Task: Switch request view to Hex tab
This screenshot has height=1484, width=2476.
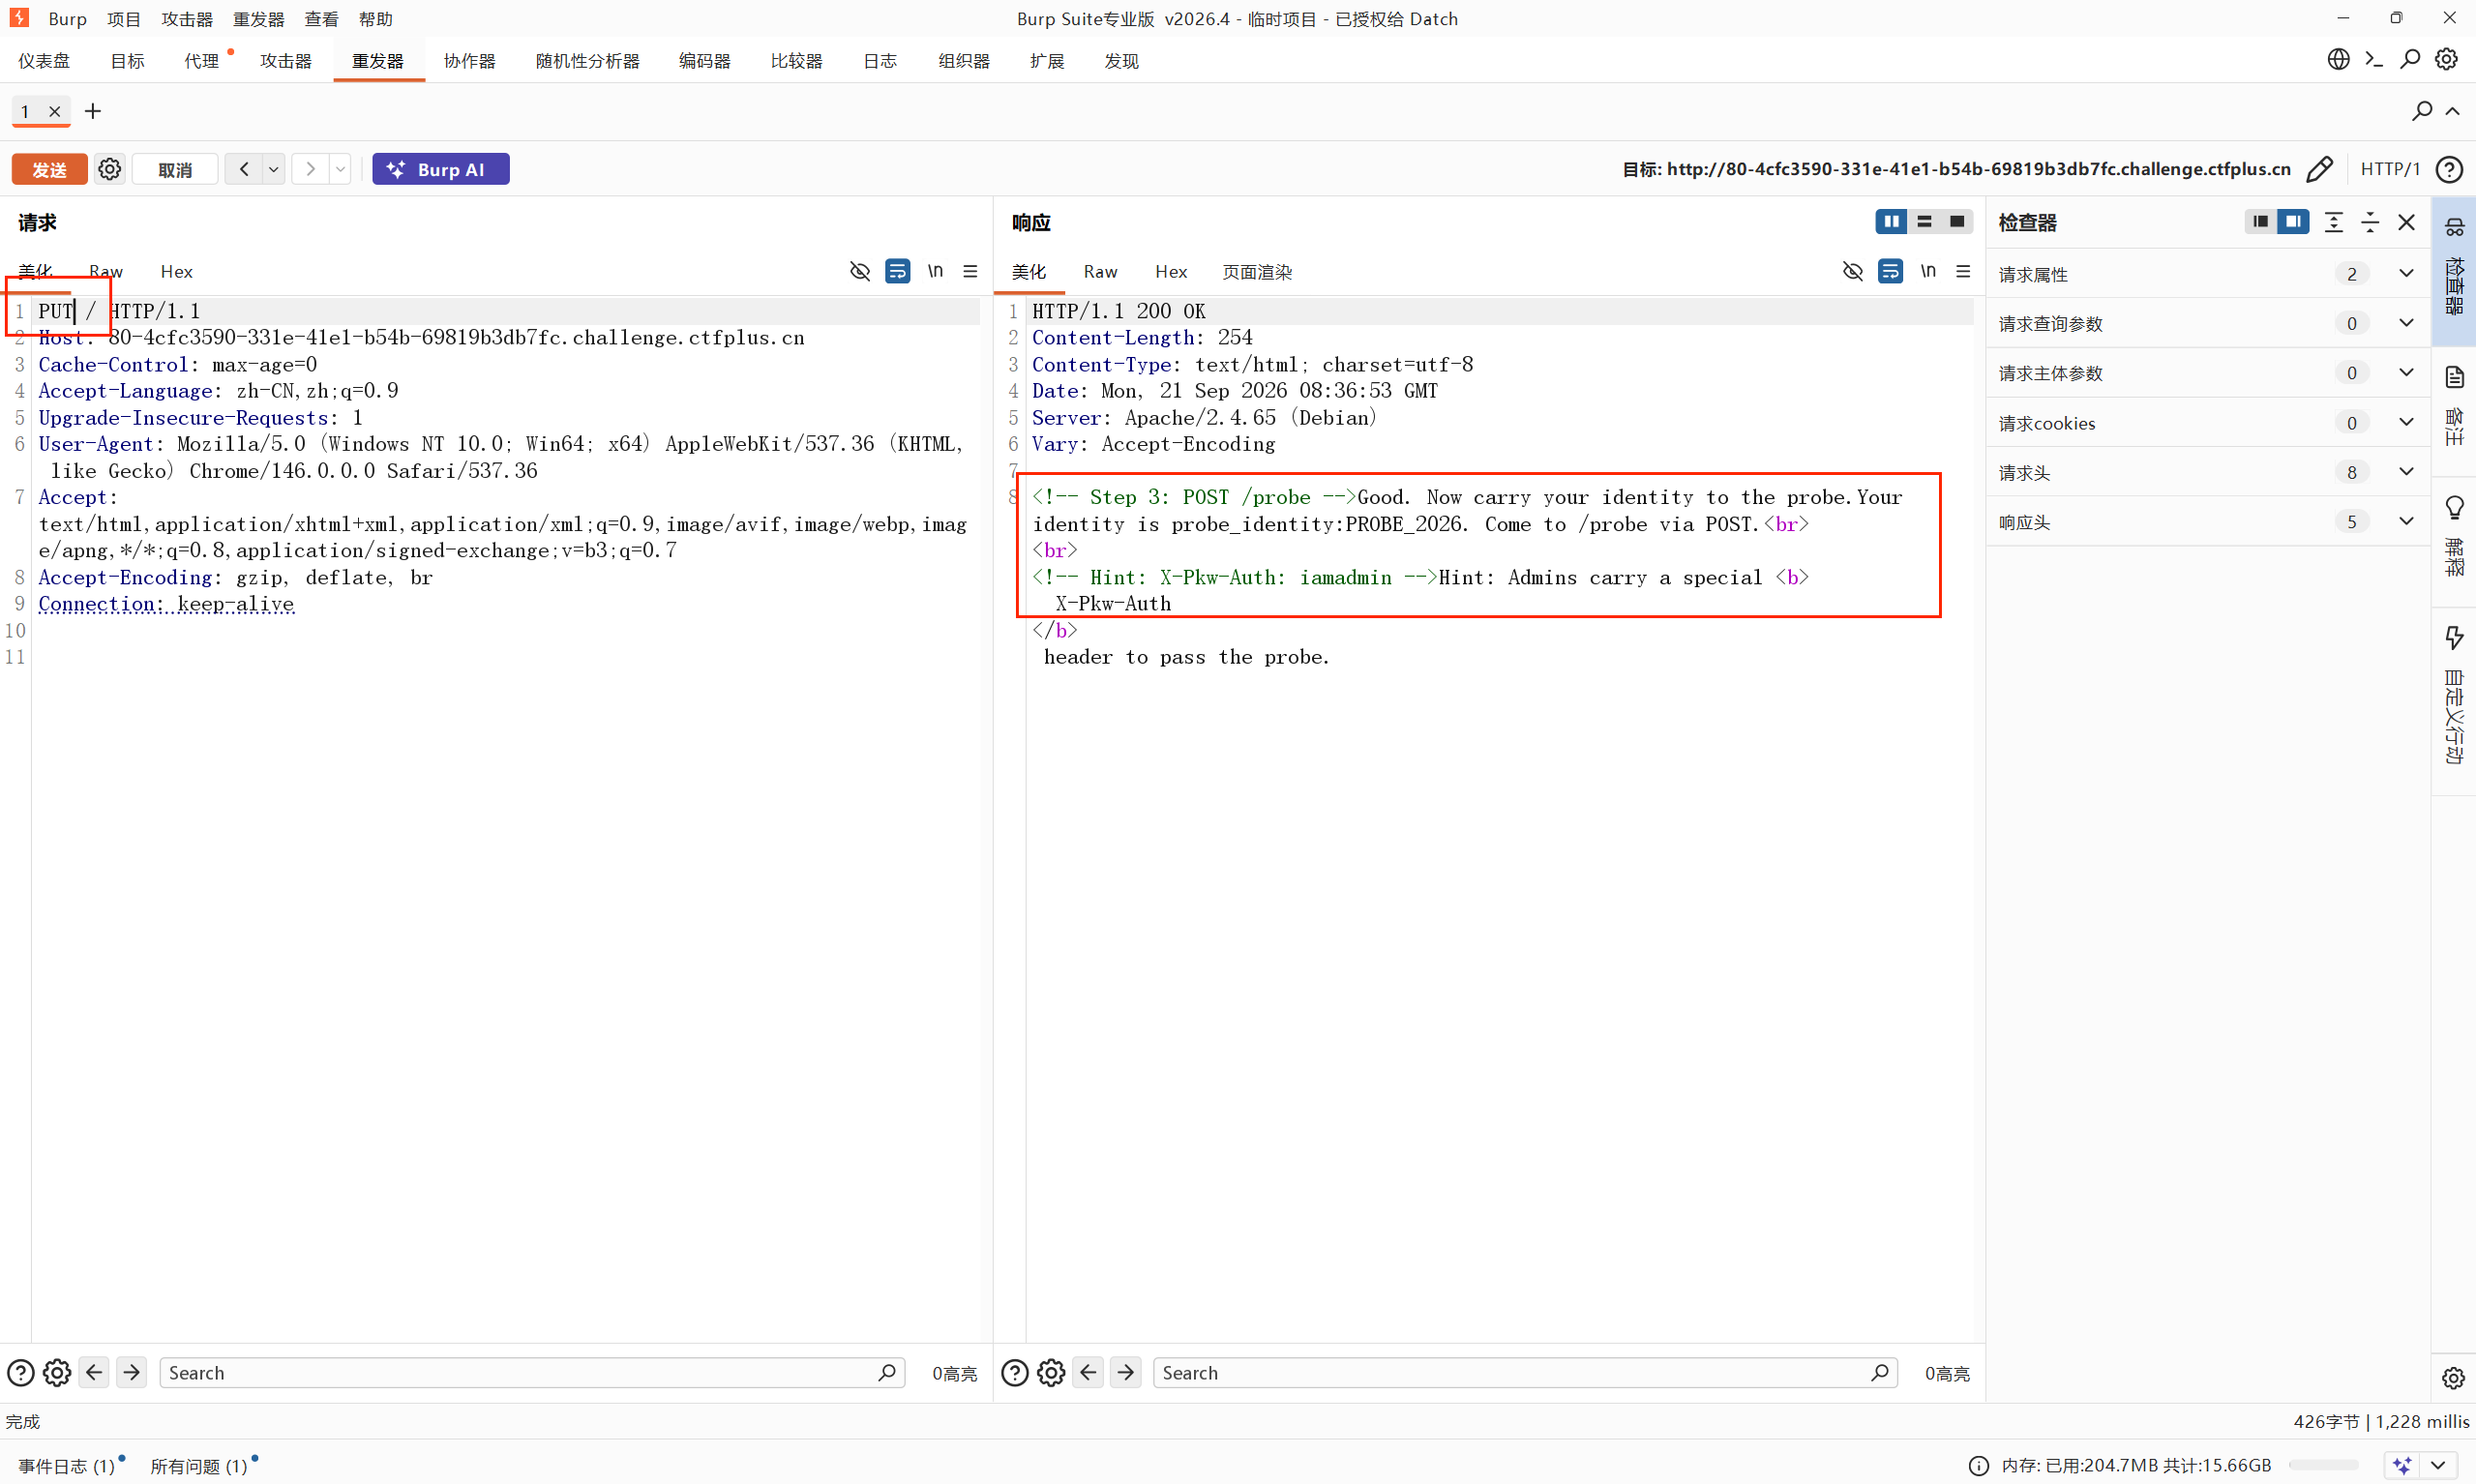Action: pos(177,272)
